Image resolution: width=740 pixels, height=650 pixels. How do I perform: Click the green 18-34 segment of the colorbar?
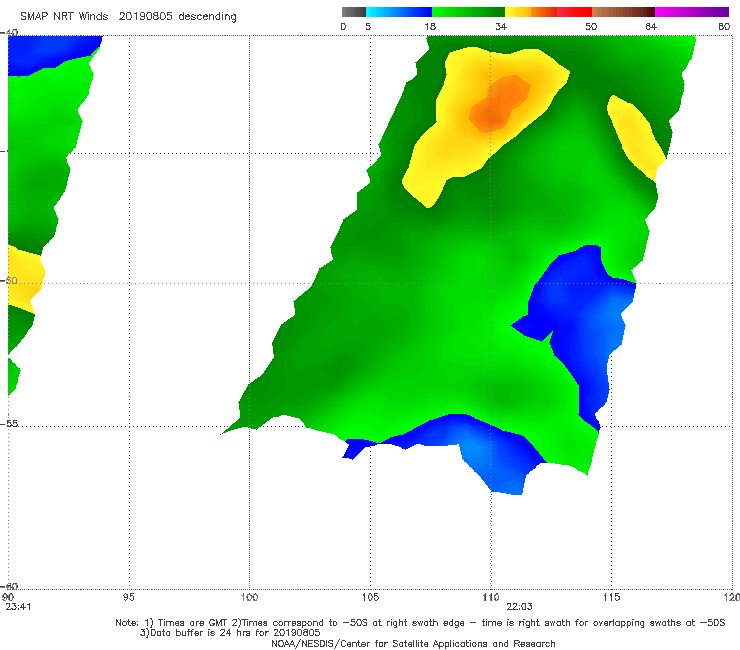[468, 12]
